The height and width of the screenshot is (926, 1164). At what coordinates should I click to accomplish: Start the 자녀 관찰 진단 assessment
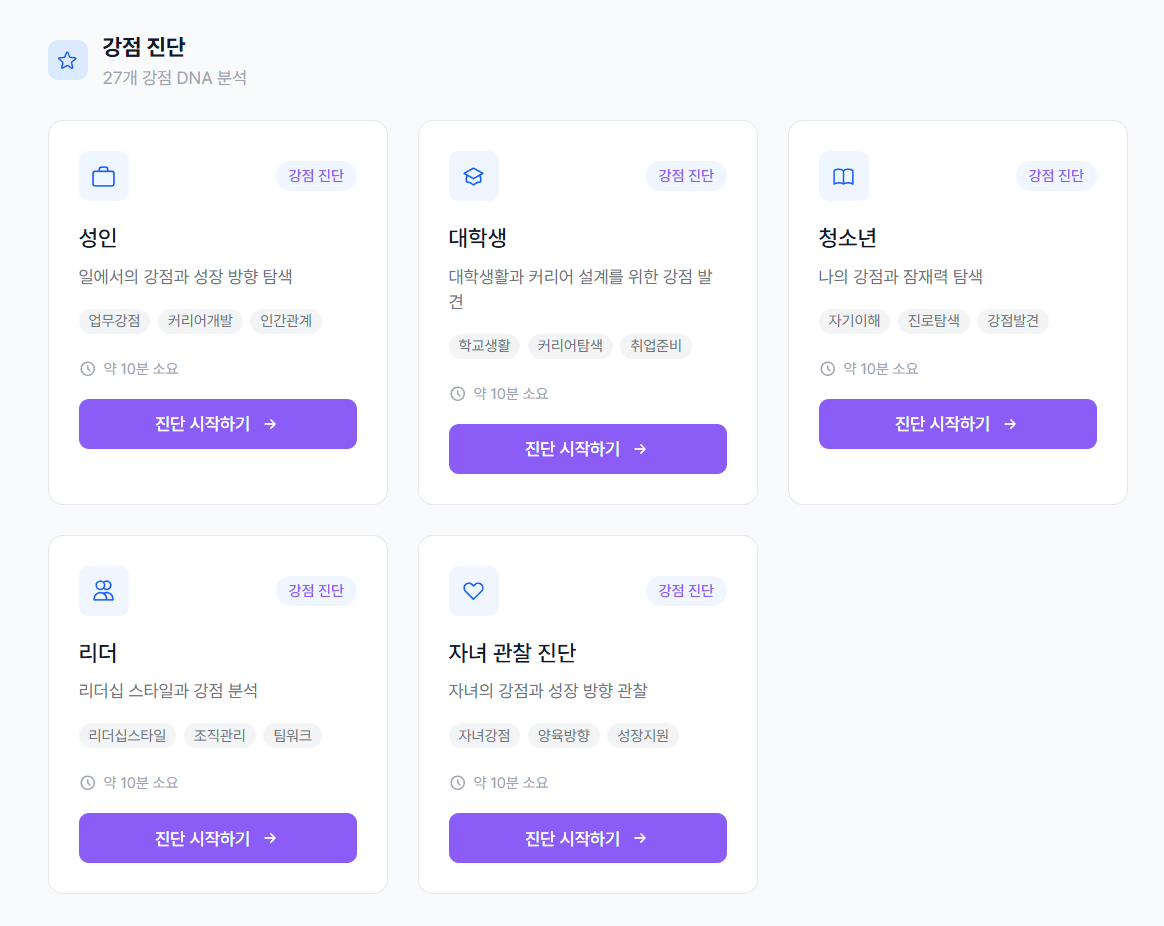click(587, 838)
